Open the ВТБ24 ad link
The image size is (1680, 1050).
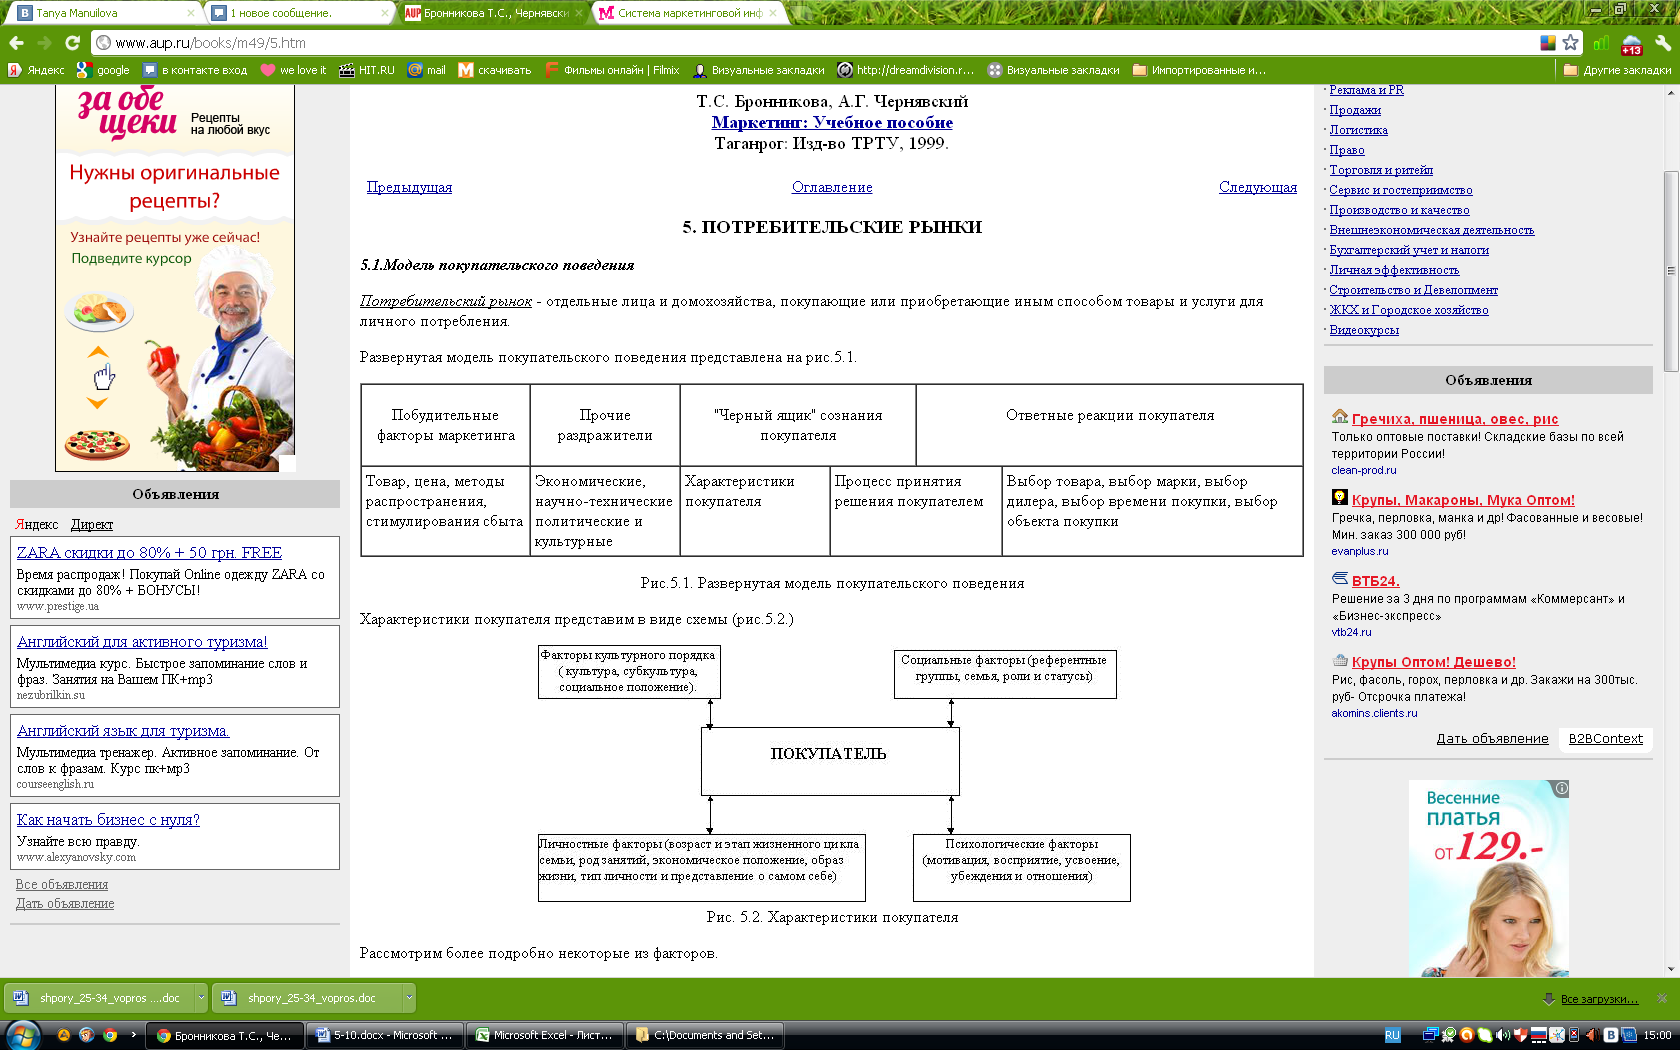(1375, 581)
